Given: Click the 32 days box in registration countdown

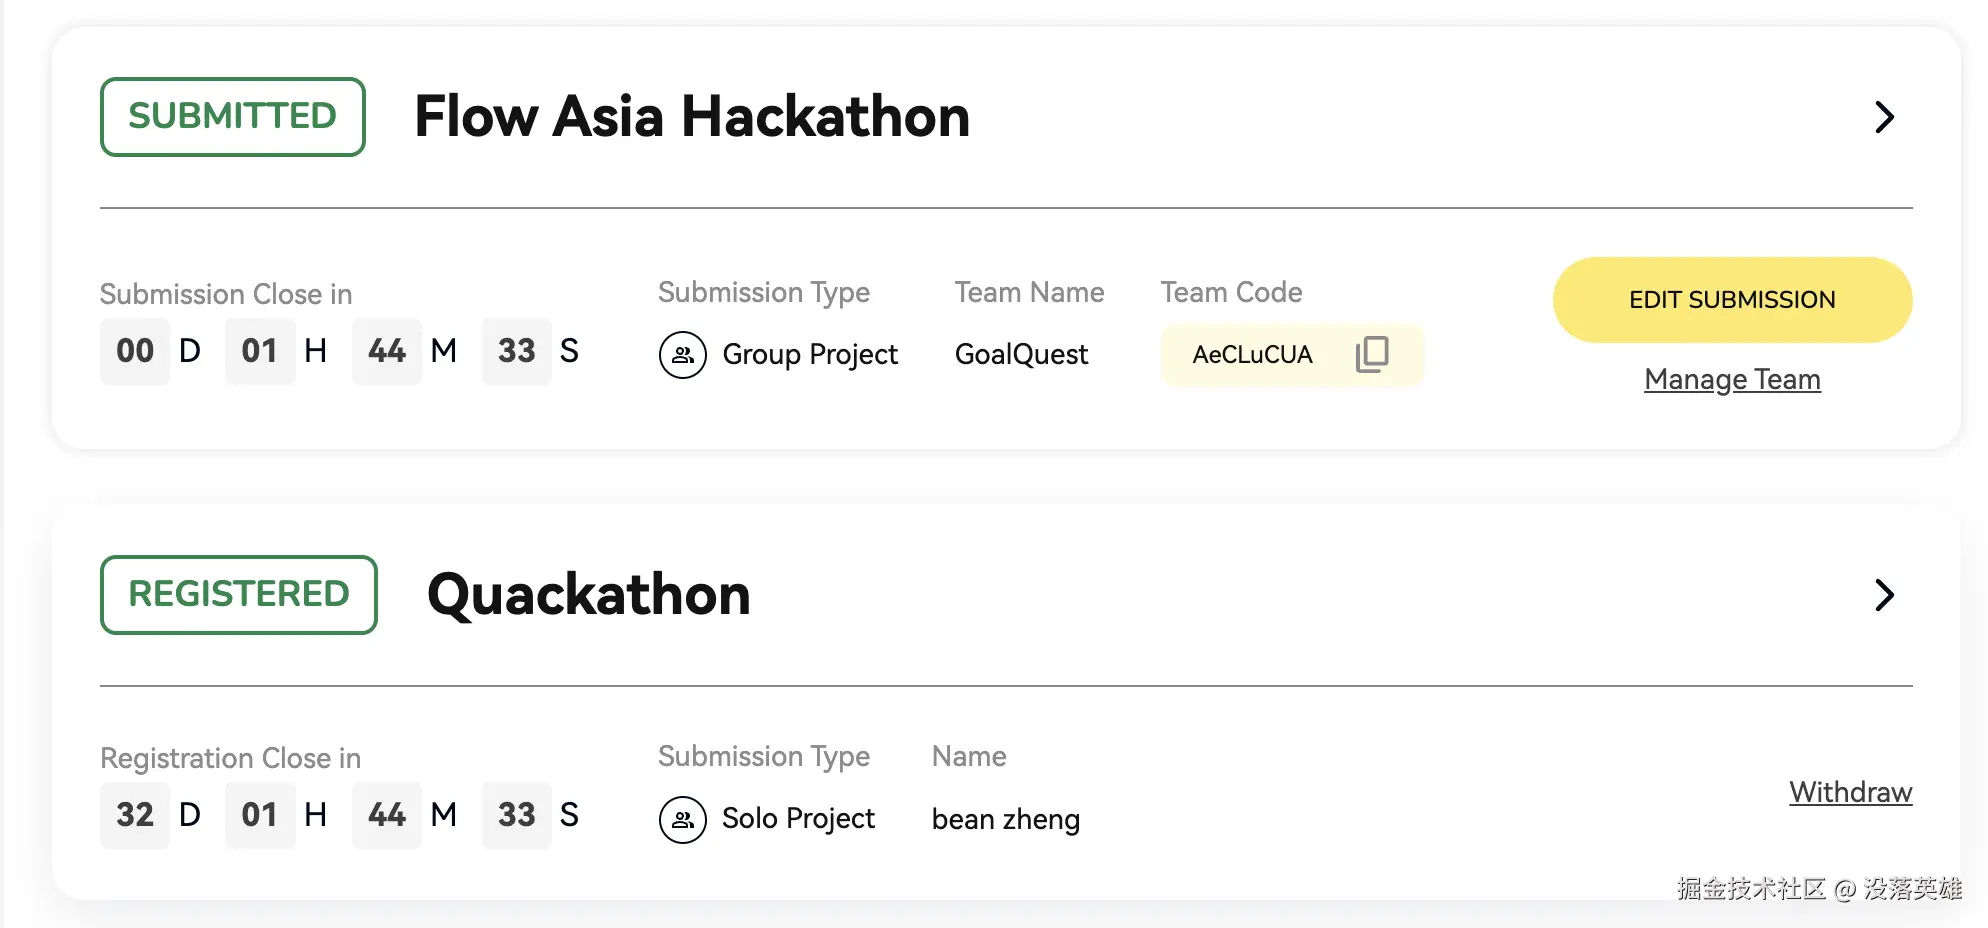Looking at the screenshot, I should tap(135, 815).
